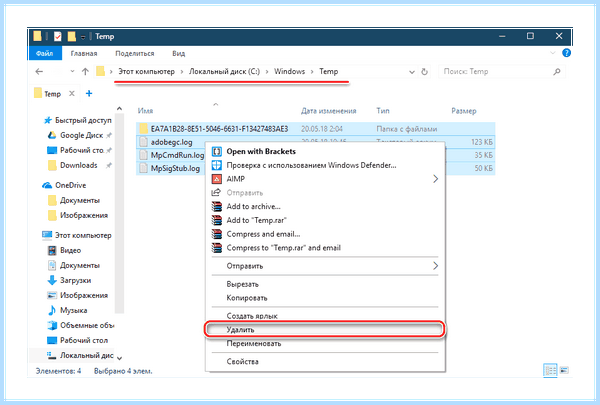Open Свойства (Properties) menu entry

tap(325, 361)
